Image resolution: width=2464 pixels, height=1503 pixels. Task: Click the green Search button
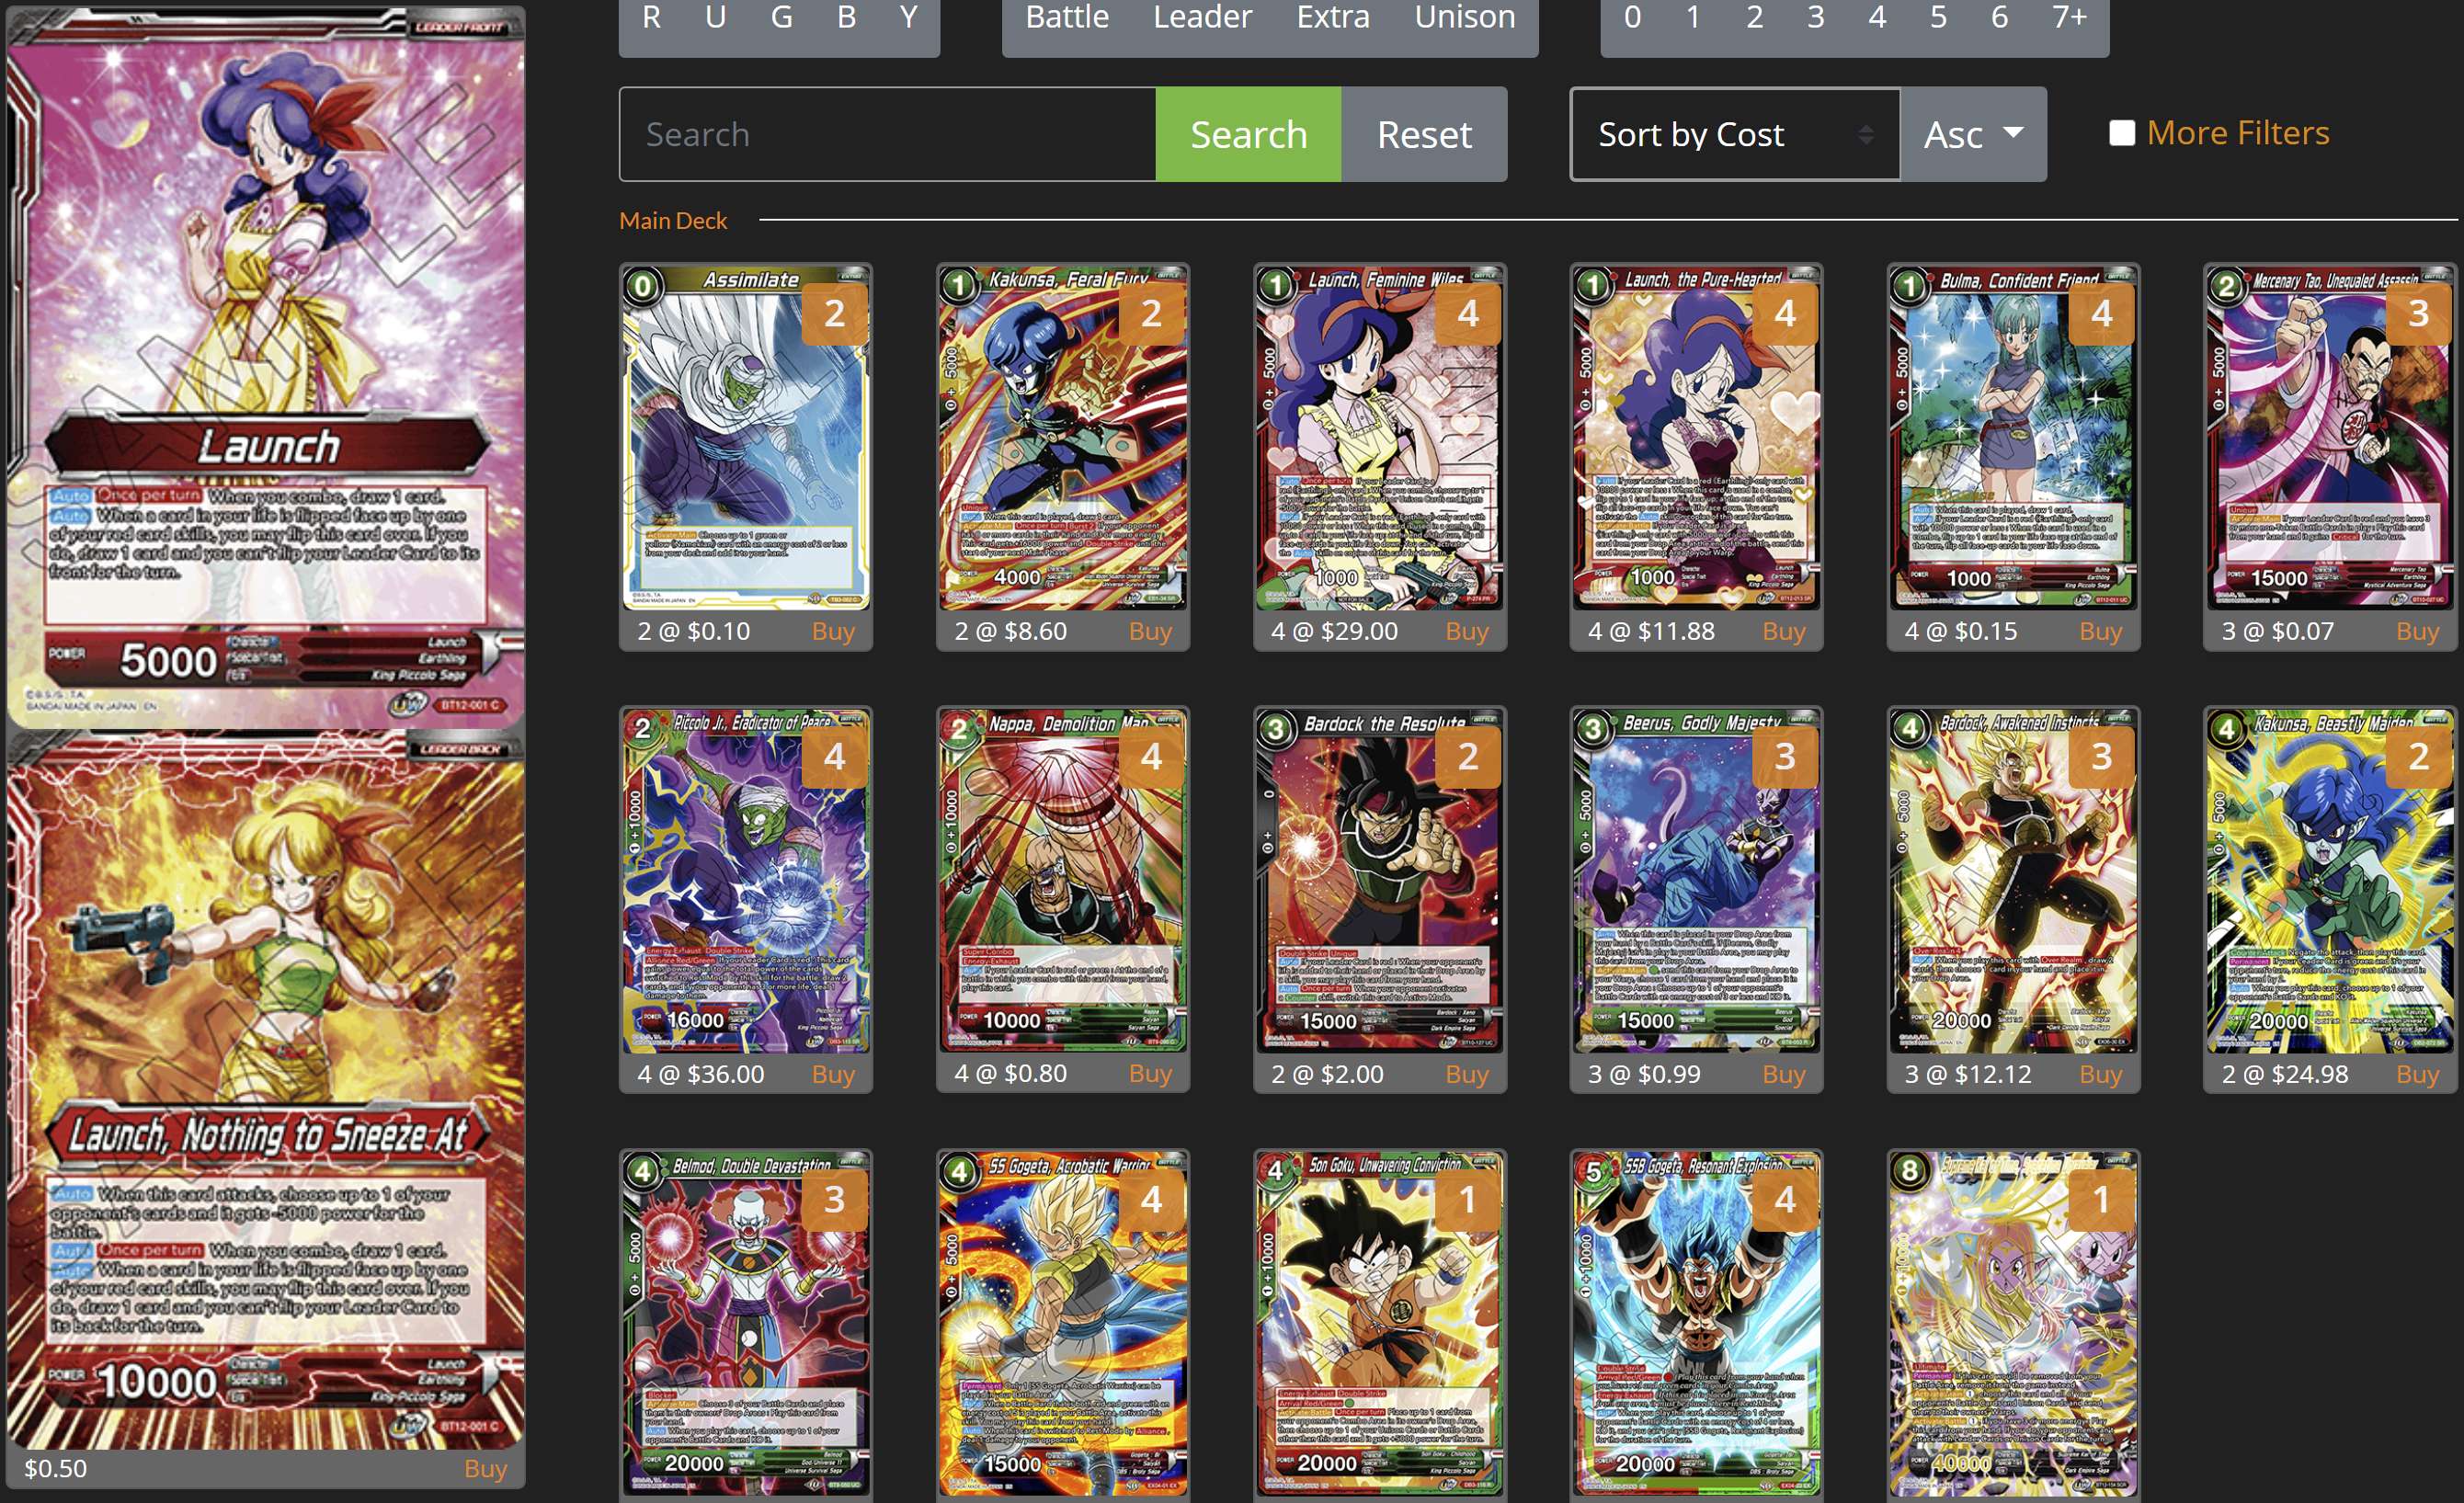coord(1248,134)
